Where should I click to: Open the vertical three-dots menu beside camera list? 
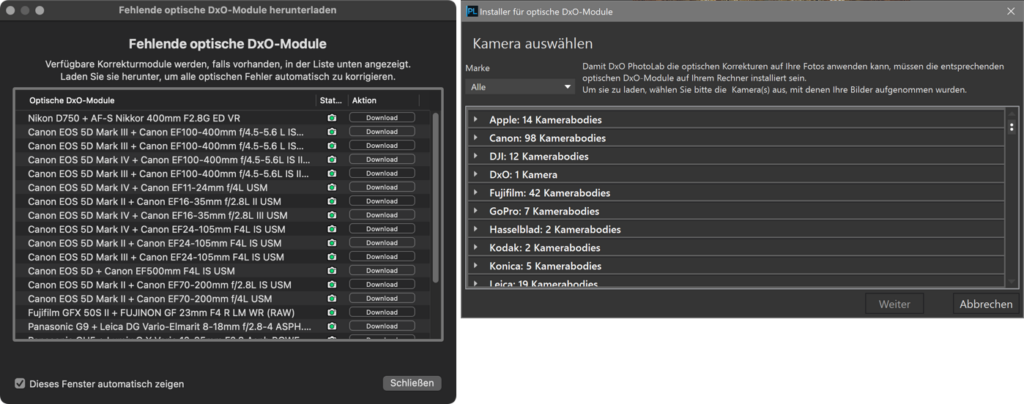(x=1012, y=127)
